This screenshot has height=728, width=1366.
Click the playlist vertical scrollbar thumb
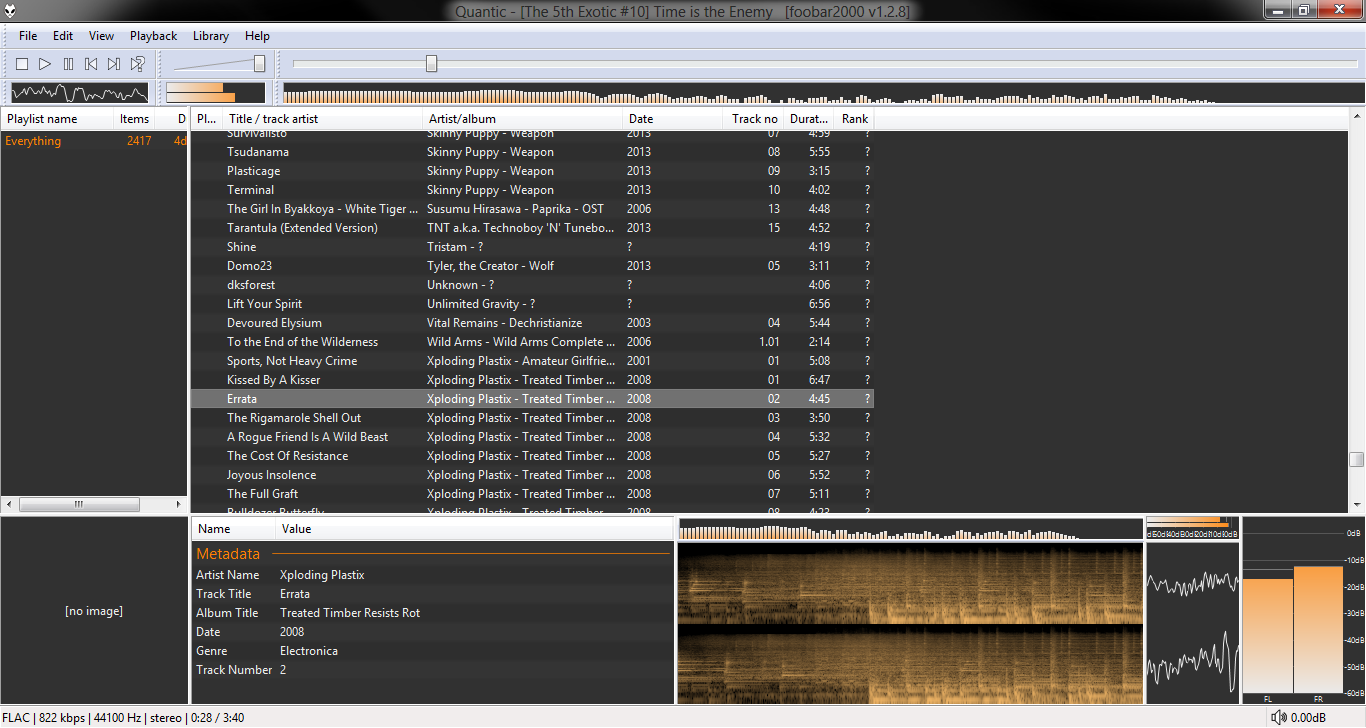pyautogui.click(x=1356, y=460)
